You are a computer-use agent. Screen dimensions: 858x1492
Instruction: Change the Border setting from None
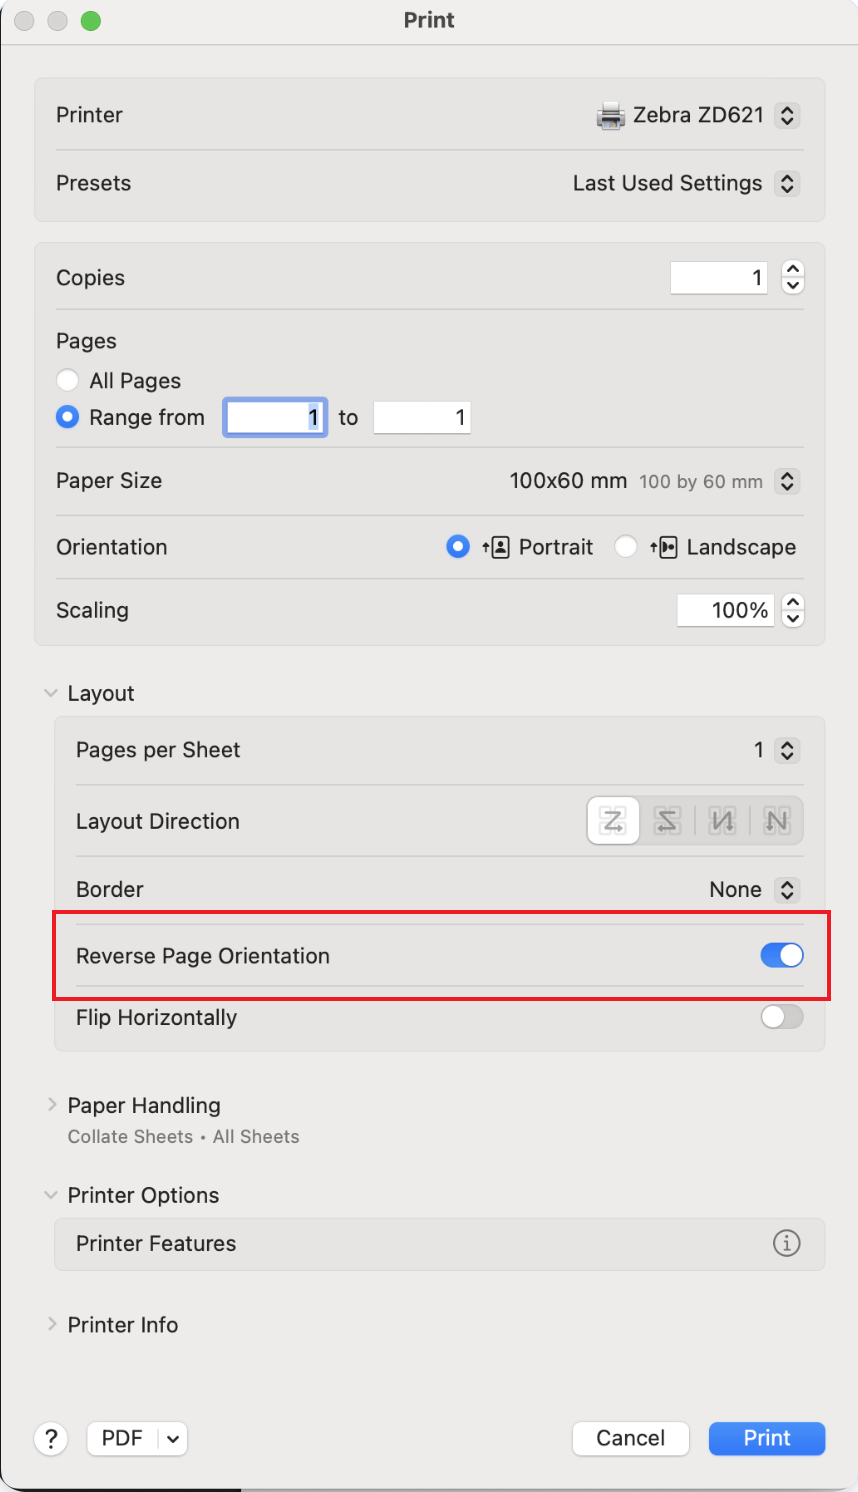[787, 889]
